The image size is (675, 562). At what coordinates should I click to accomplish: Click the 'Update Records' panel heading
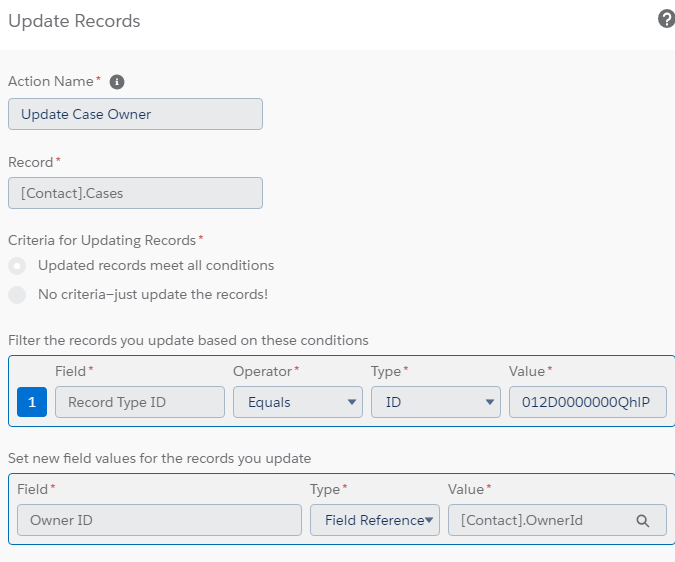click(x=74, y=21)
